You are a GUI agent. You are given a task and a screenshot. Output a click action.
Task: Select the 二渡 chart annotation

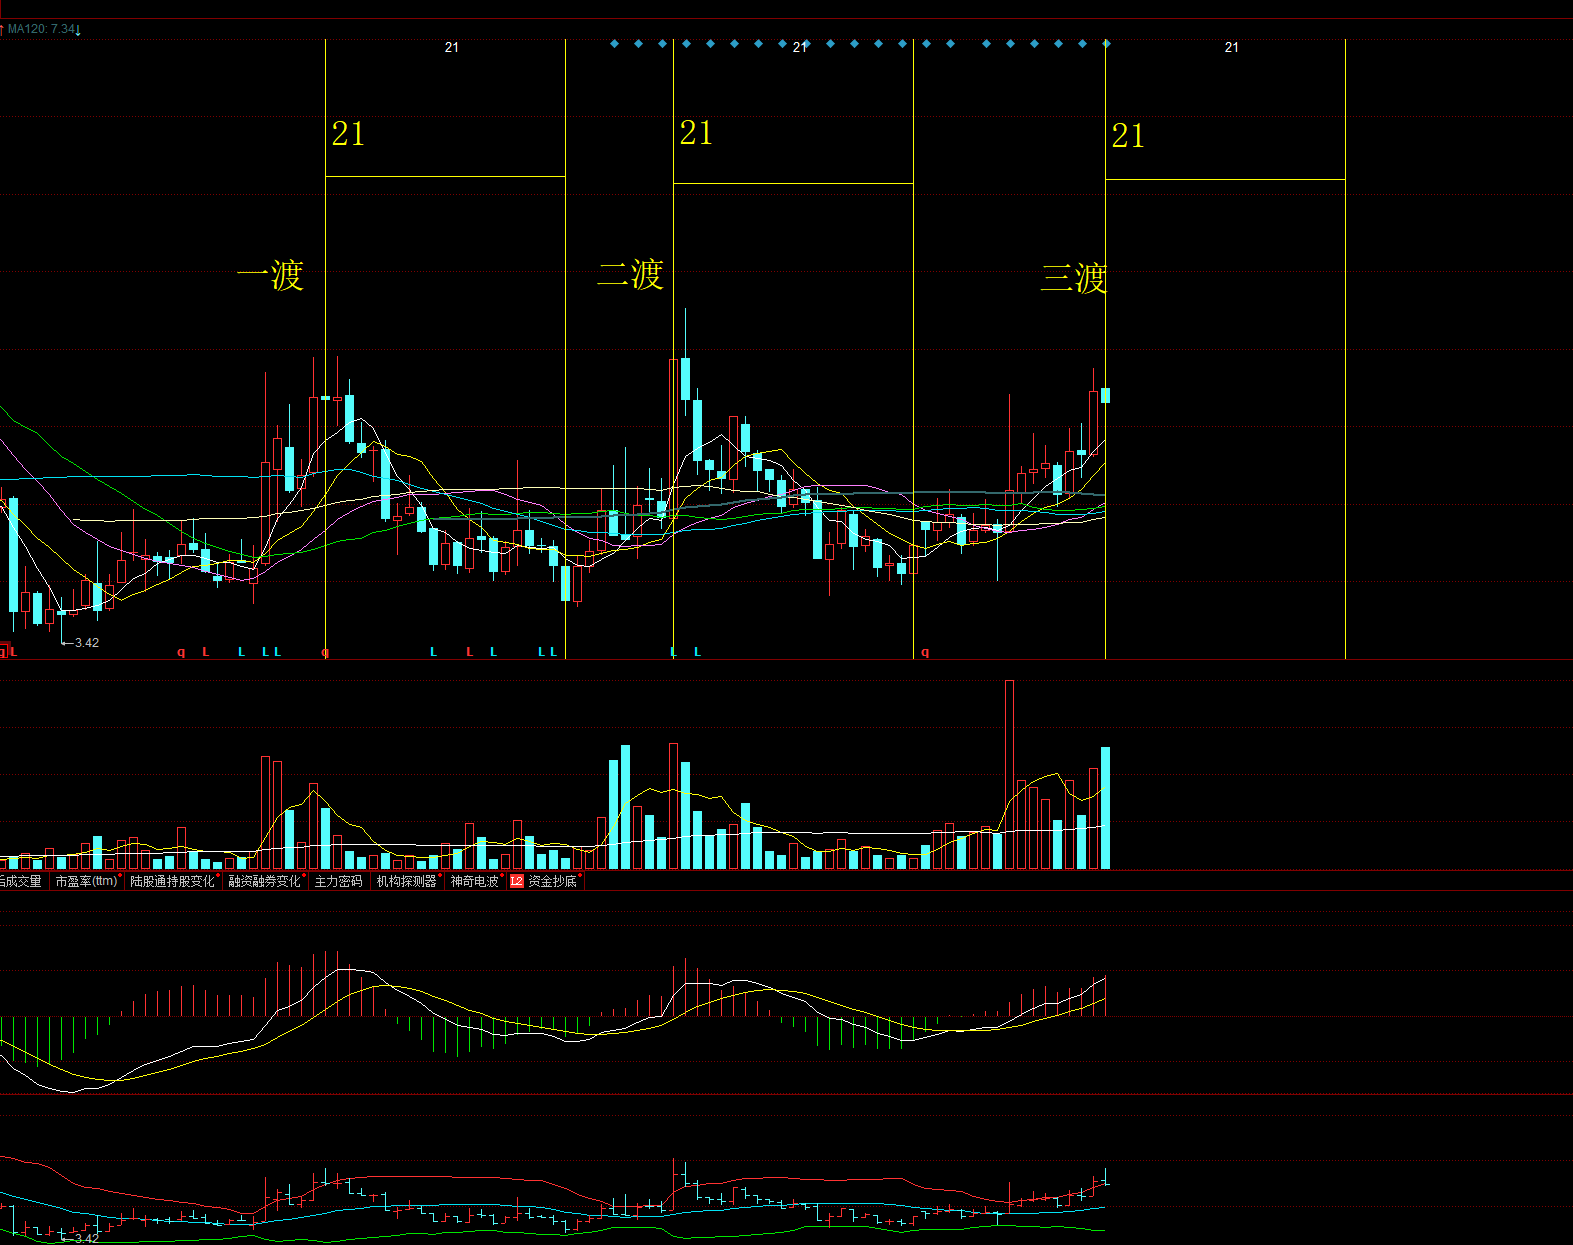(x=631, y=274)
